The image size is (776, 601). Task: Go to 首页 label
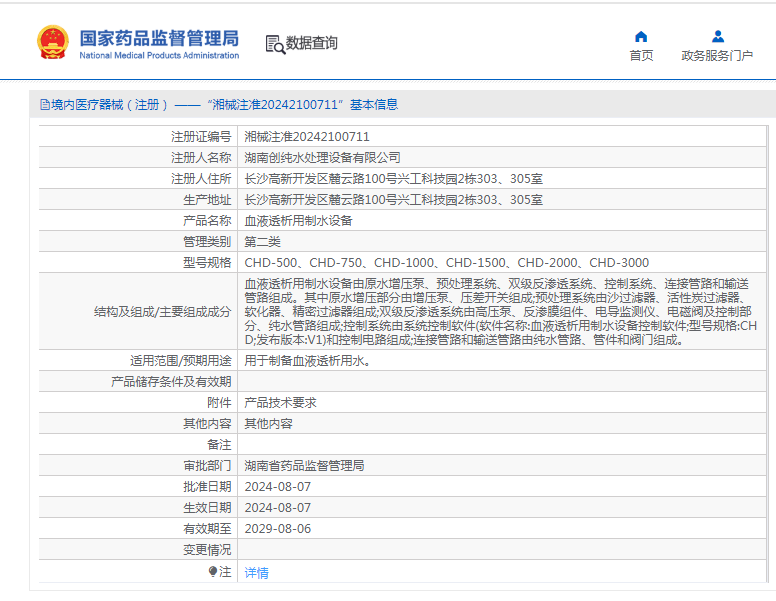coord(641,55)
